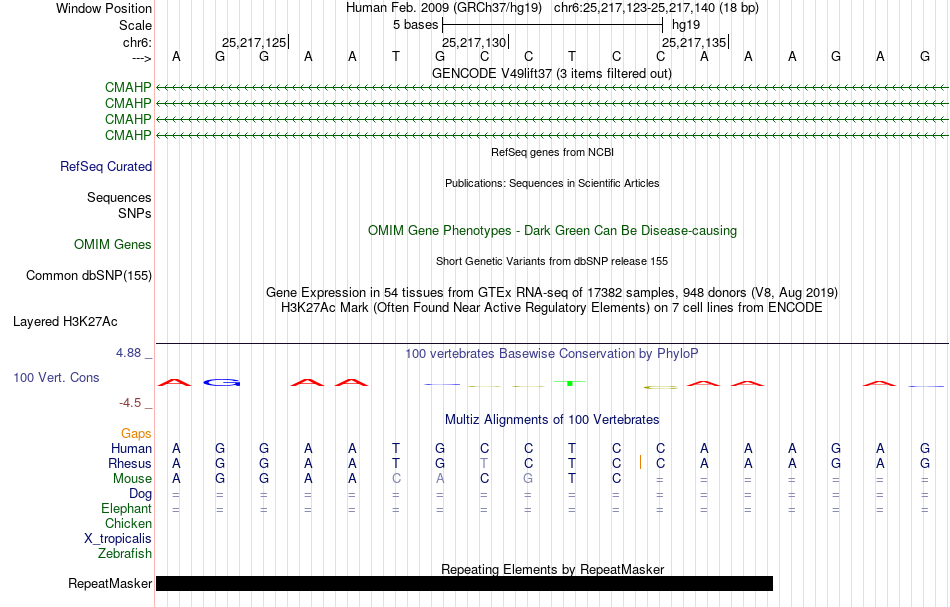The image size is (950, 607).
Task: Open the Common dbSNP(155) track label
Action: (89, 276)
